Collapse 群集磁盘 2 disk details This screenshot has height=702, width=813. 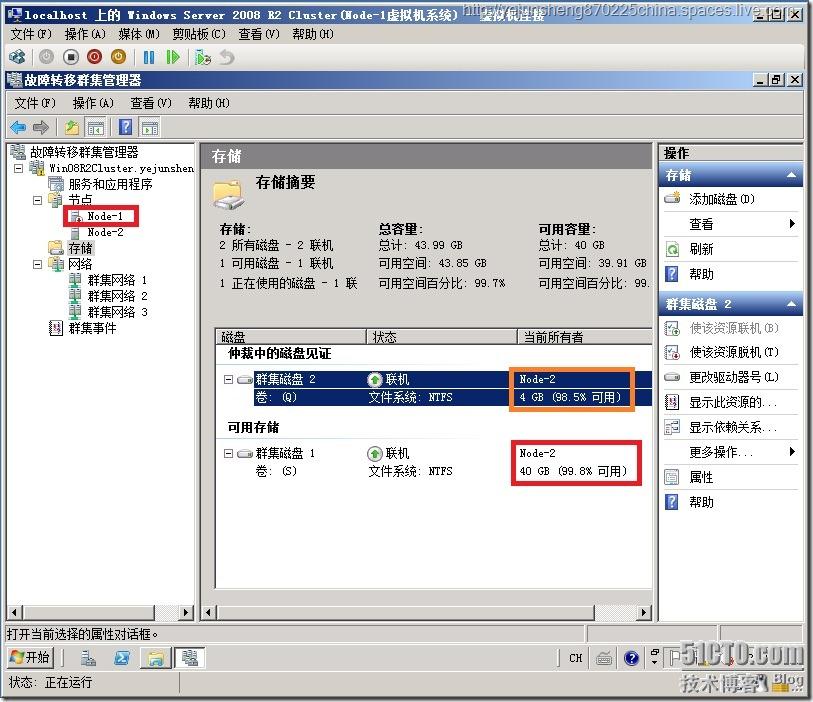point(228,380)
